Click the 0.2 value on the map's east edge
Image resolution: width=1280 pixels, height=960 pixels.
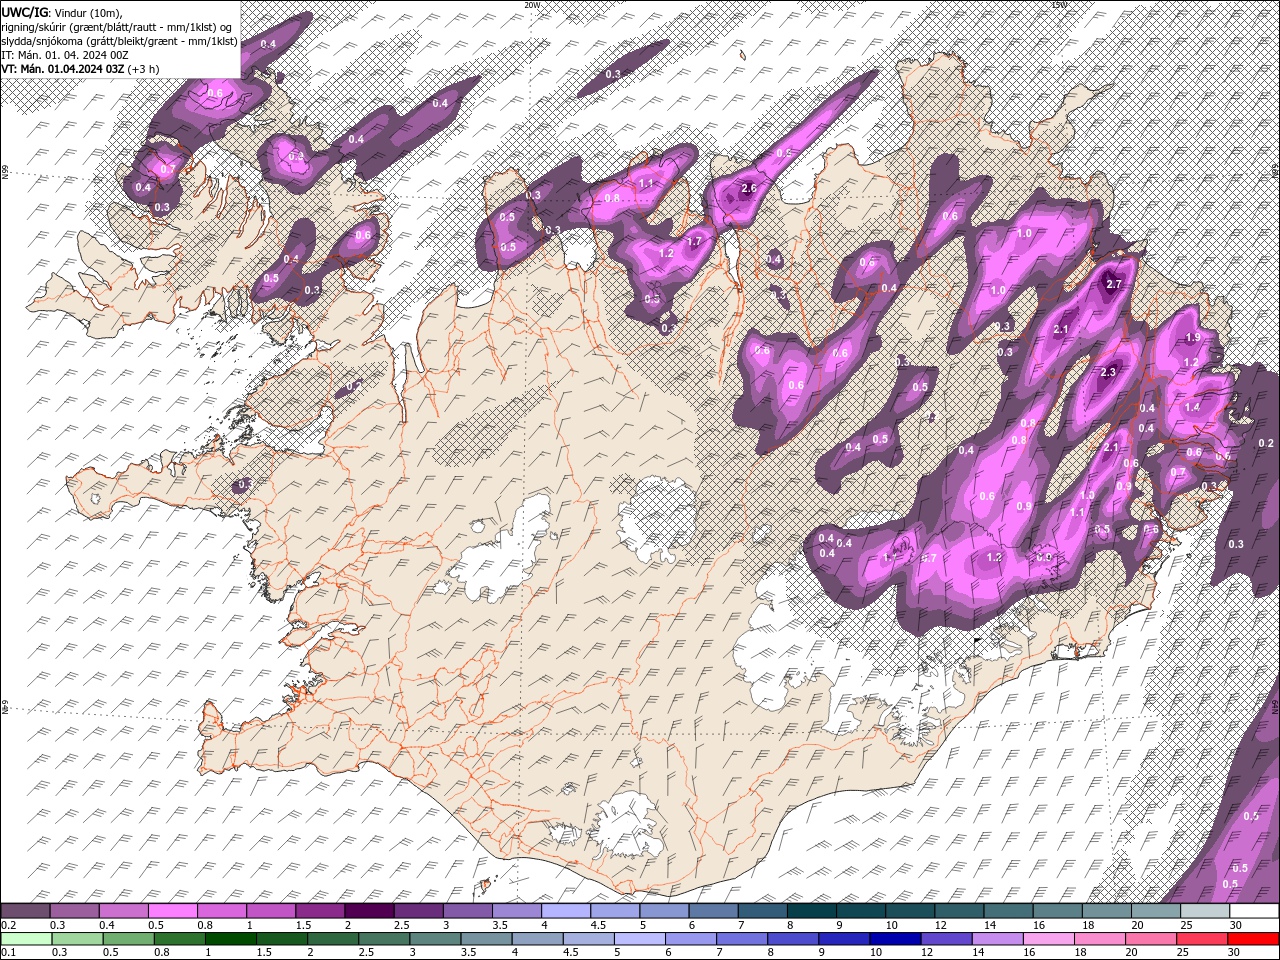(x=1265, y=443)
